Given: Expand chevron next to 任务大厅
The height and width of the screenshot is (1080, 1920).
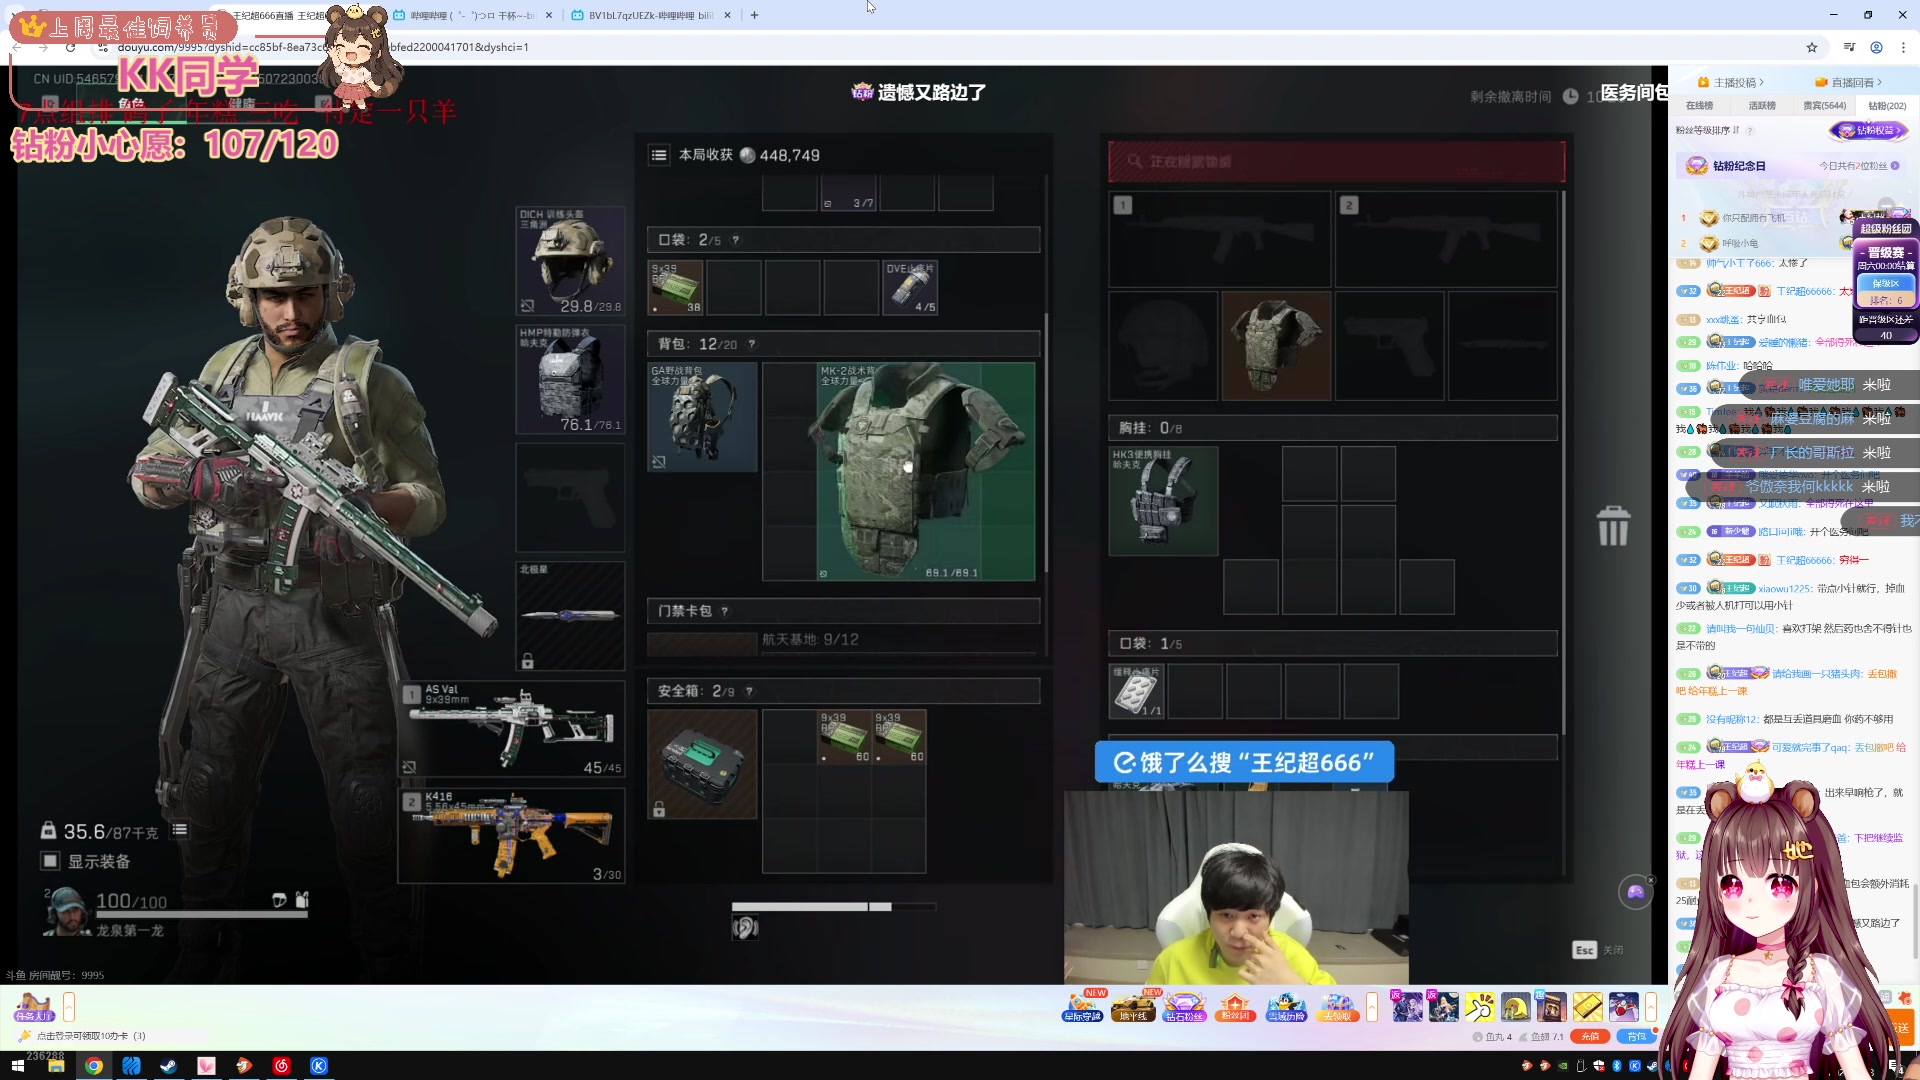Looking at the screenshot, I should (x=69, y=1006).
